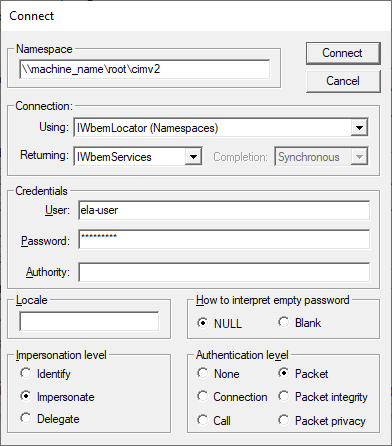
Task: Click the Completion: label
Action: (240, 157)
